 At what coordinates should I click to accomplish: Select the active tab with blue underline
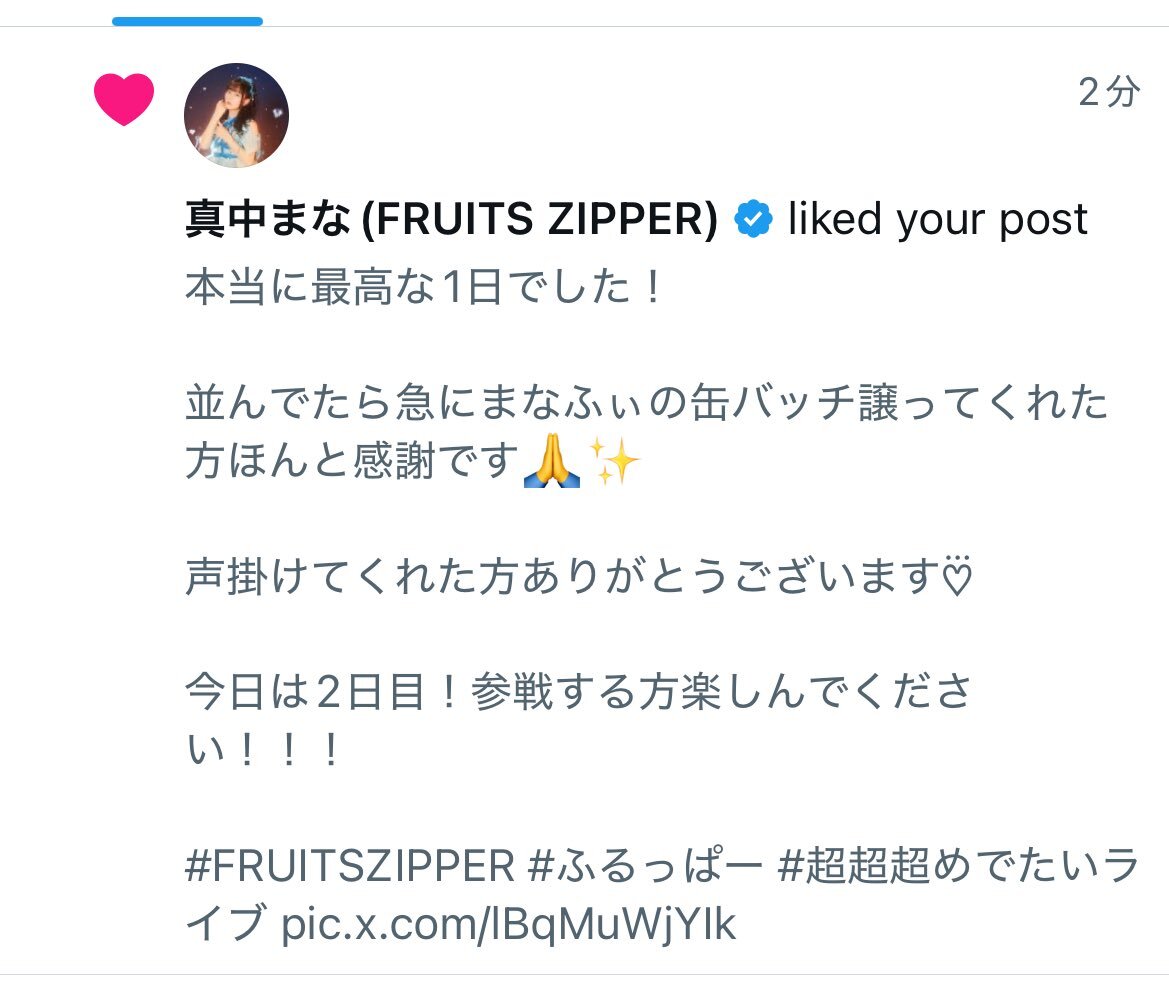coord(187,21)
